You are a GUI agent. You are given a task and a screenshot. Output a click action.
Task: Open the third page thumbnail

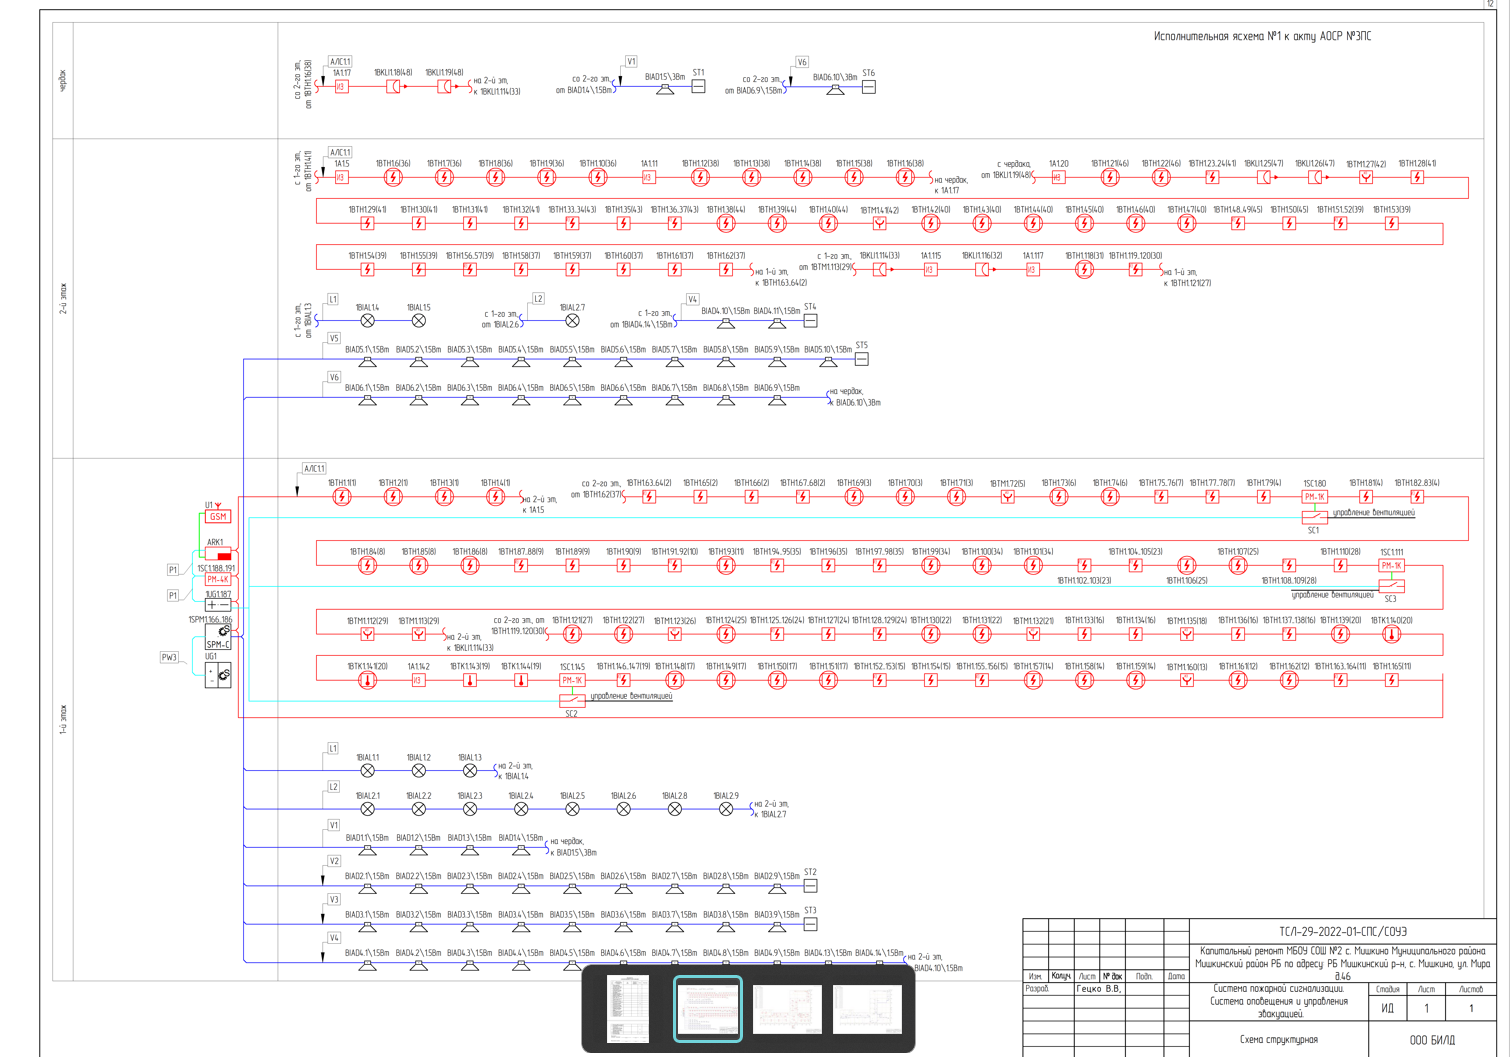(788, 1009)
